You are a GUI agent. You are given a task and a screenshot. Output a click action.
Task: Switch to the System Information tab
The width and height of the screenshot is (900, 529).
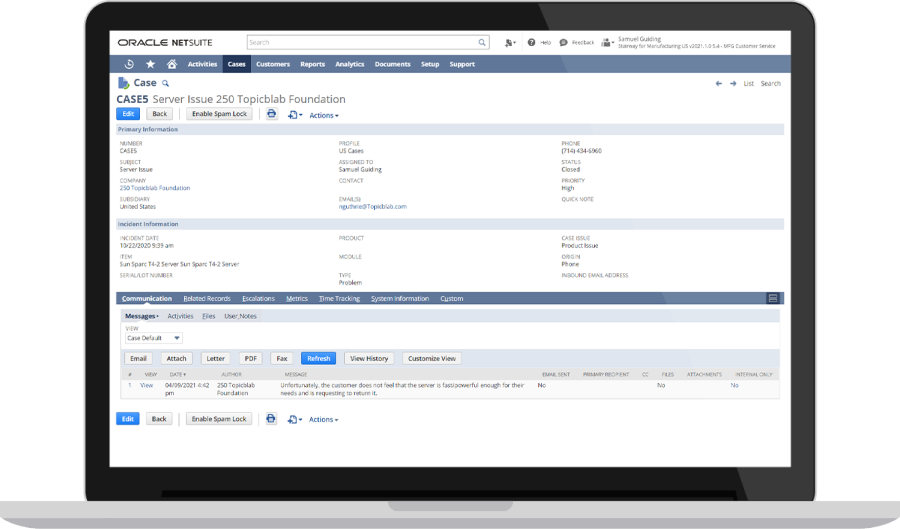click(400, 298)
